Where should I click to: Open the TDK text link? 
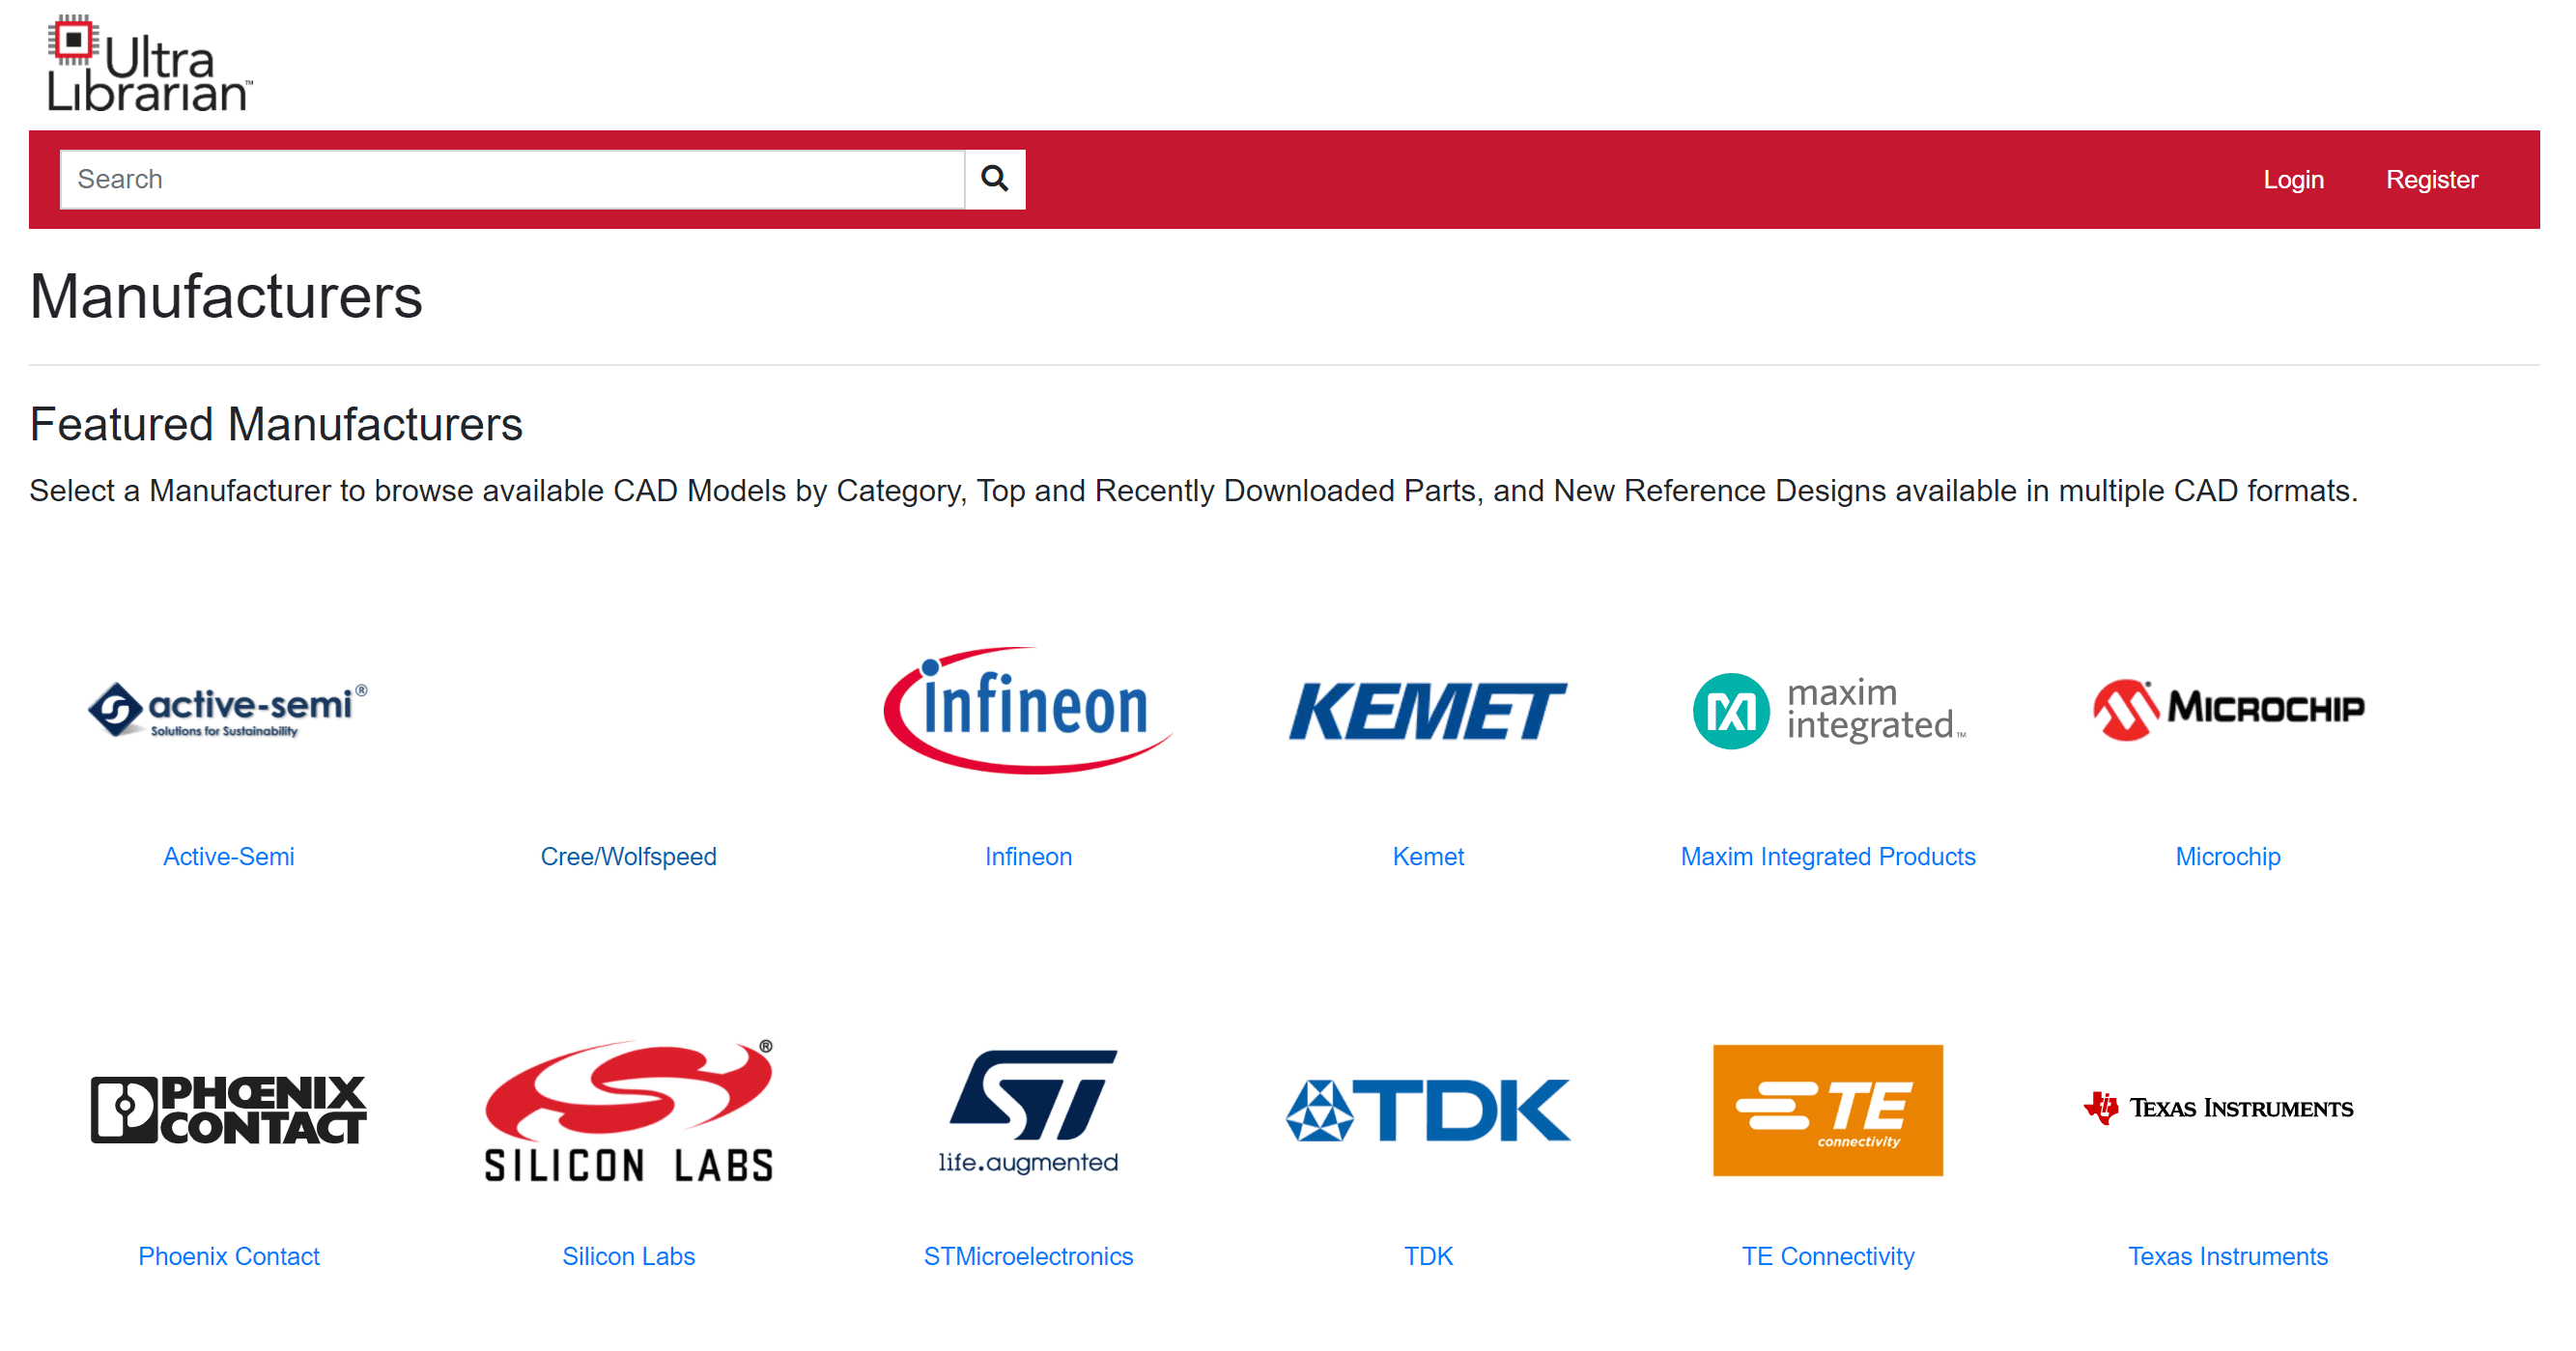click(1428, 1256)
